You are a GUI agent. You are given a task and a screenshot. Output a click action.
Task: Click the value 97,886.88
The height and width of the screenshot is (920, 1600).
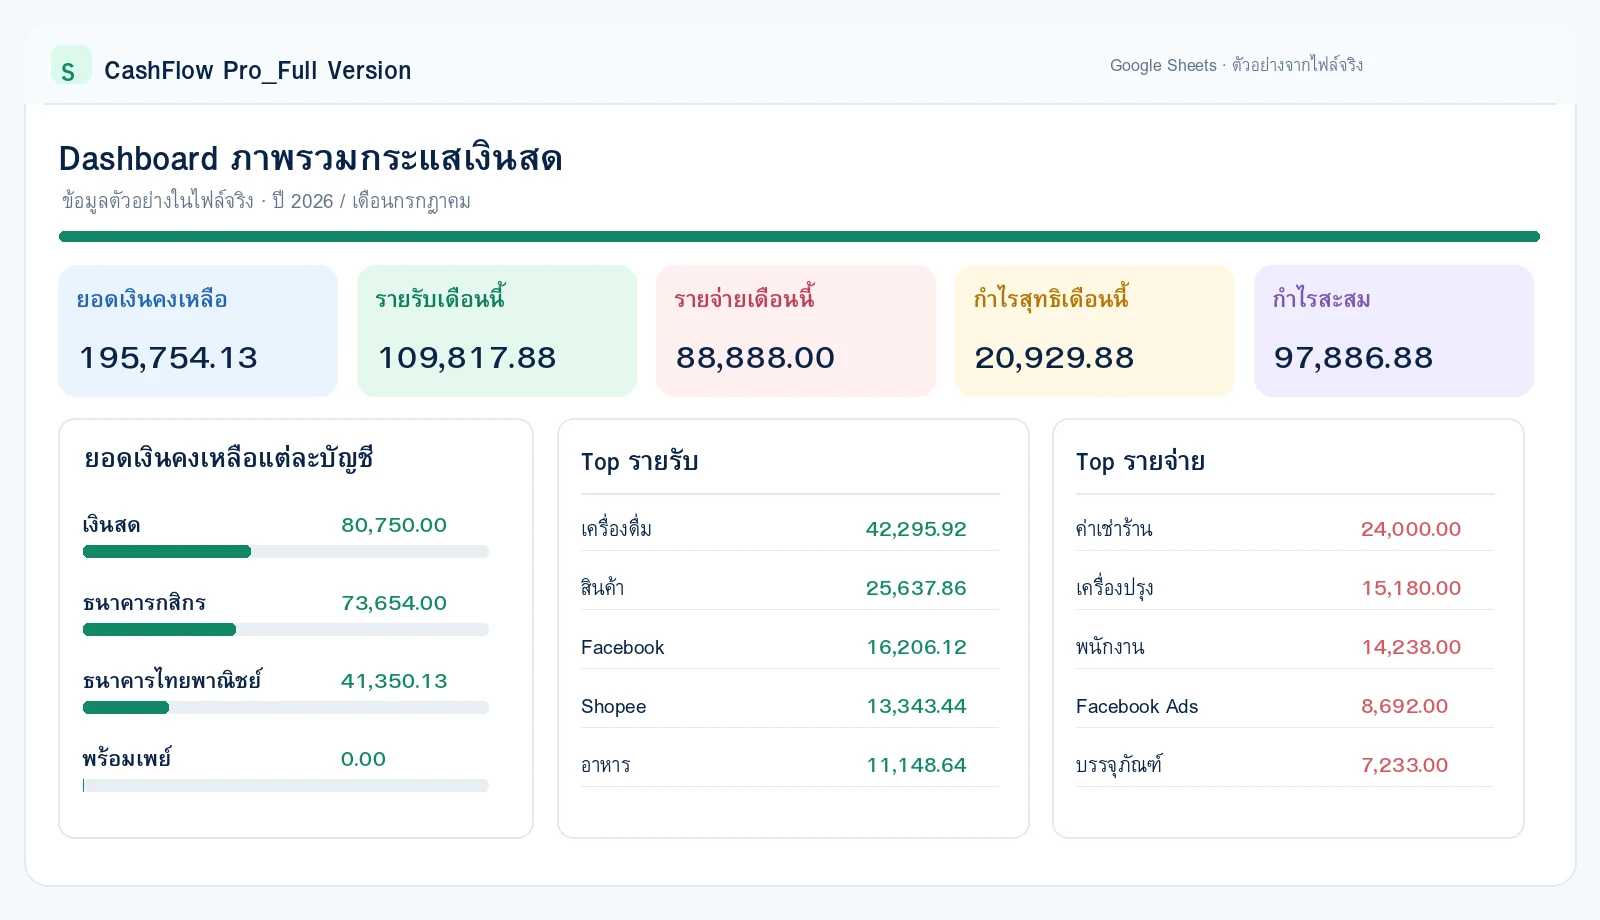tap(1353, 357)
